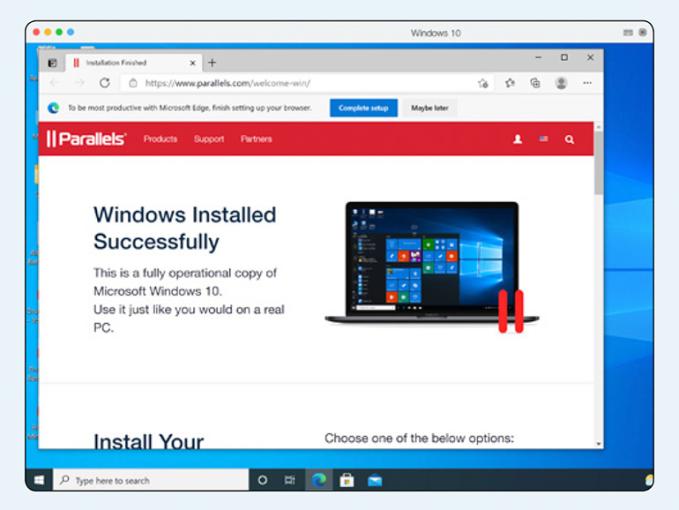
Task: Click the Edge logo in setup banner
Action: tap(54, 108)
